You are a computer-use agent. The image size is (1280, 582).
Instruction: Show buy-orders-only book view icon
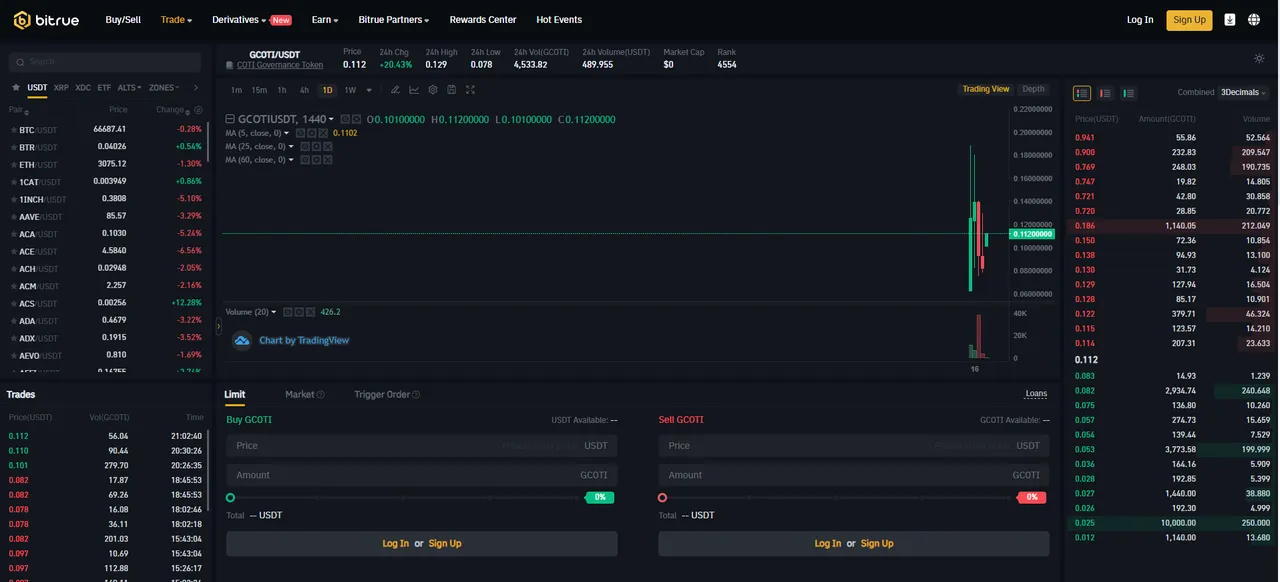click(x=1128, y=93)
